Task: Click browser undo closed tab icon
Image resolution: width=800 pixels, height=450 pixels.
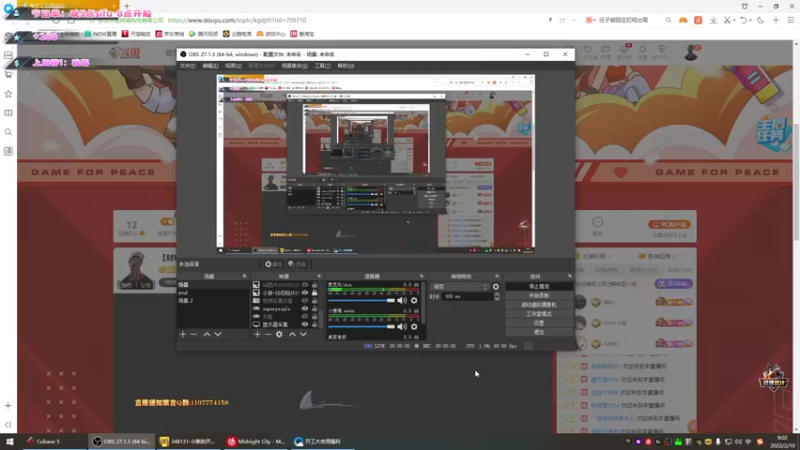Action: (x=743, y=20)
